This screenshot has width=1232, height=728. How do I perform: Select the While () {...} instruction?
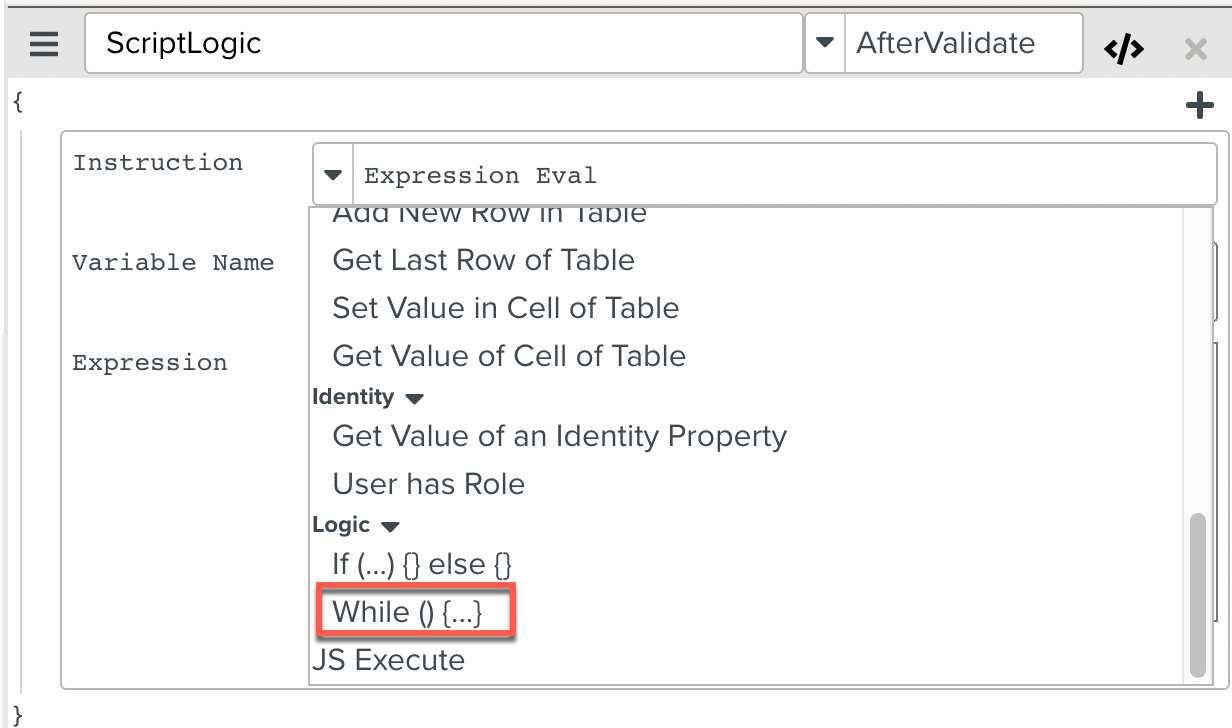pyautogui.click(x=407, y=612)
